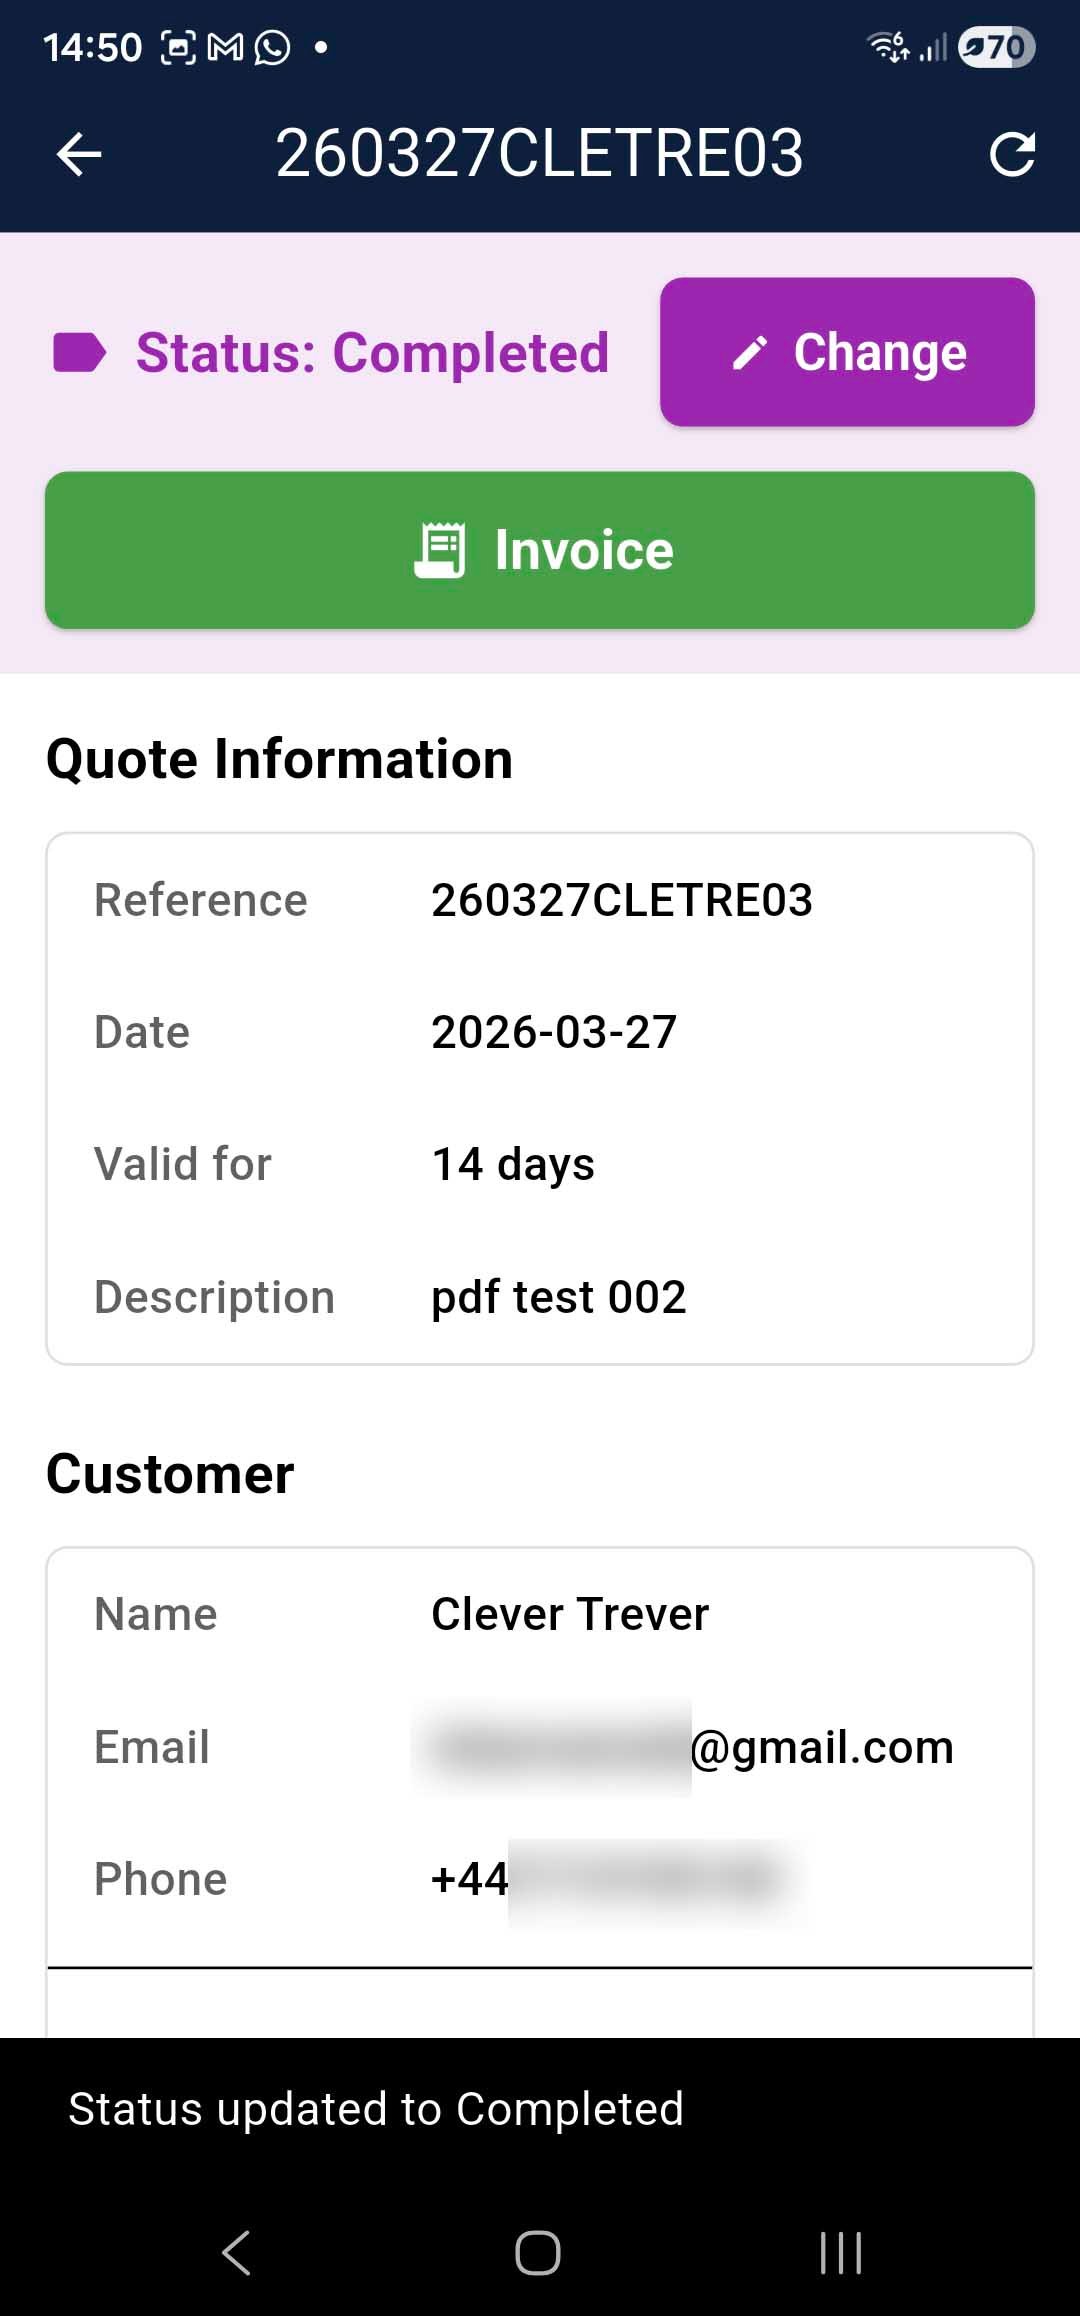Screen dimensions: 1080x2316
Task: Dismiss the Status updated to Completed snackbar
Action: [x=375, y=2108]
